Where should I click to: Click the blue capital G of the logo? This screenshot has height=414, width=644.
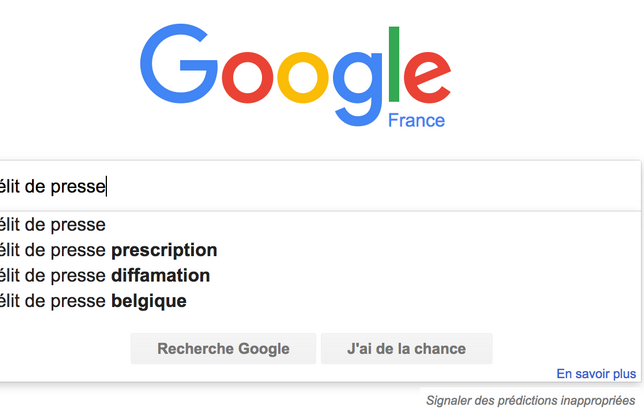click(179, 64)
